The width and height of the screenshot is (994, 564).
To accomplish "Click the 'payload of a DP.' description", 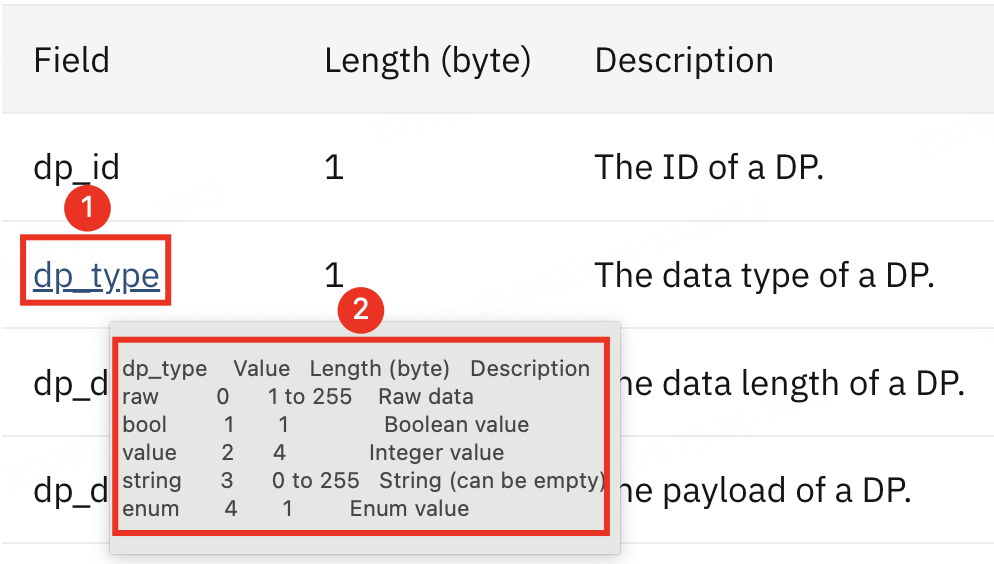I will coord(787,492).
